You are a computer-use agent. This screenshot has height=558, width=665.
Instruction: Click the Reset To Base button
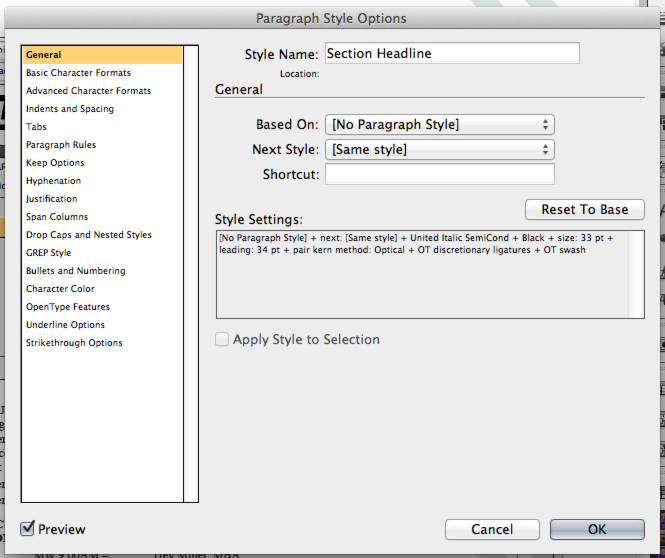tap(585, 209)
